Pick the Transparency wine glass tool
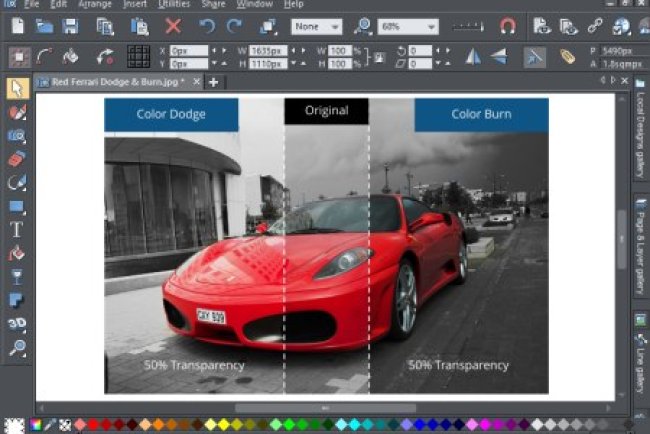 coord(16,276)
